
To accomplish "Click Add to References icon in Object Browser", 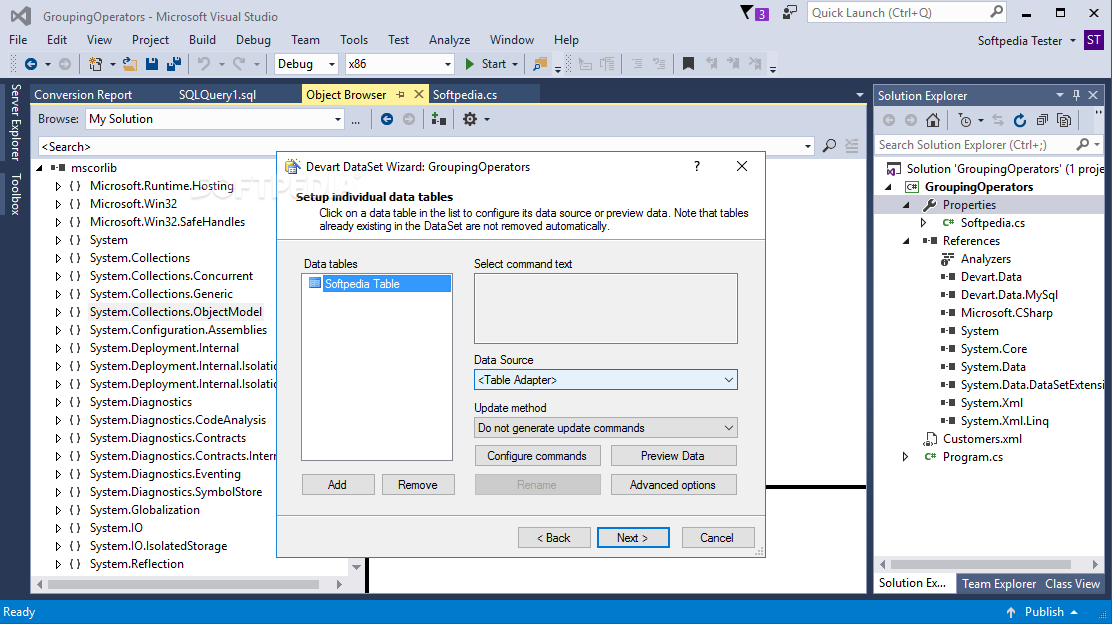I will [x=439, y=119].
